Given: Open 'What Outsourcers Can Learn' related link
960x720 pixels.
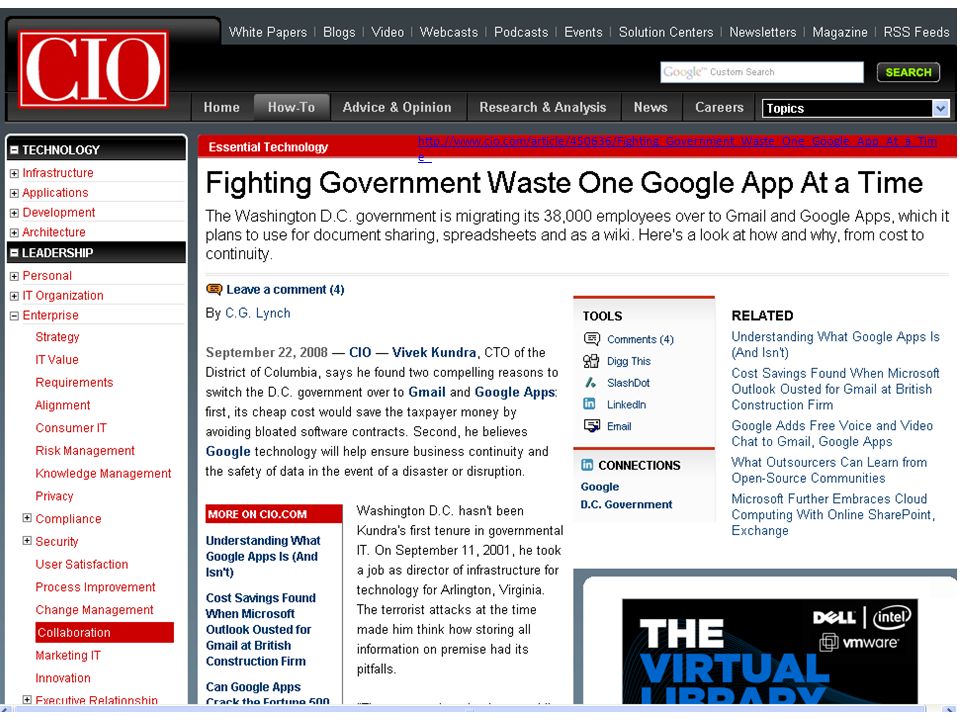Looking at the screenshot, I should 829,470.
